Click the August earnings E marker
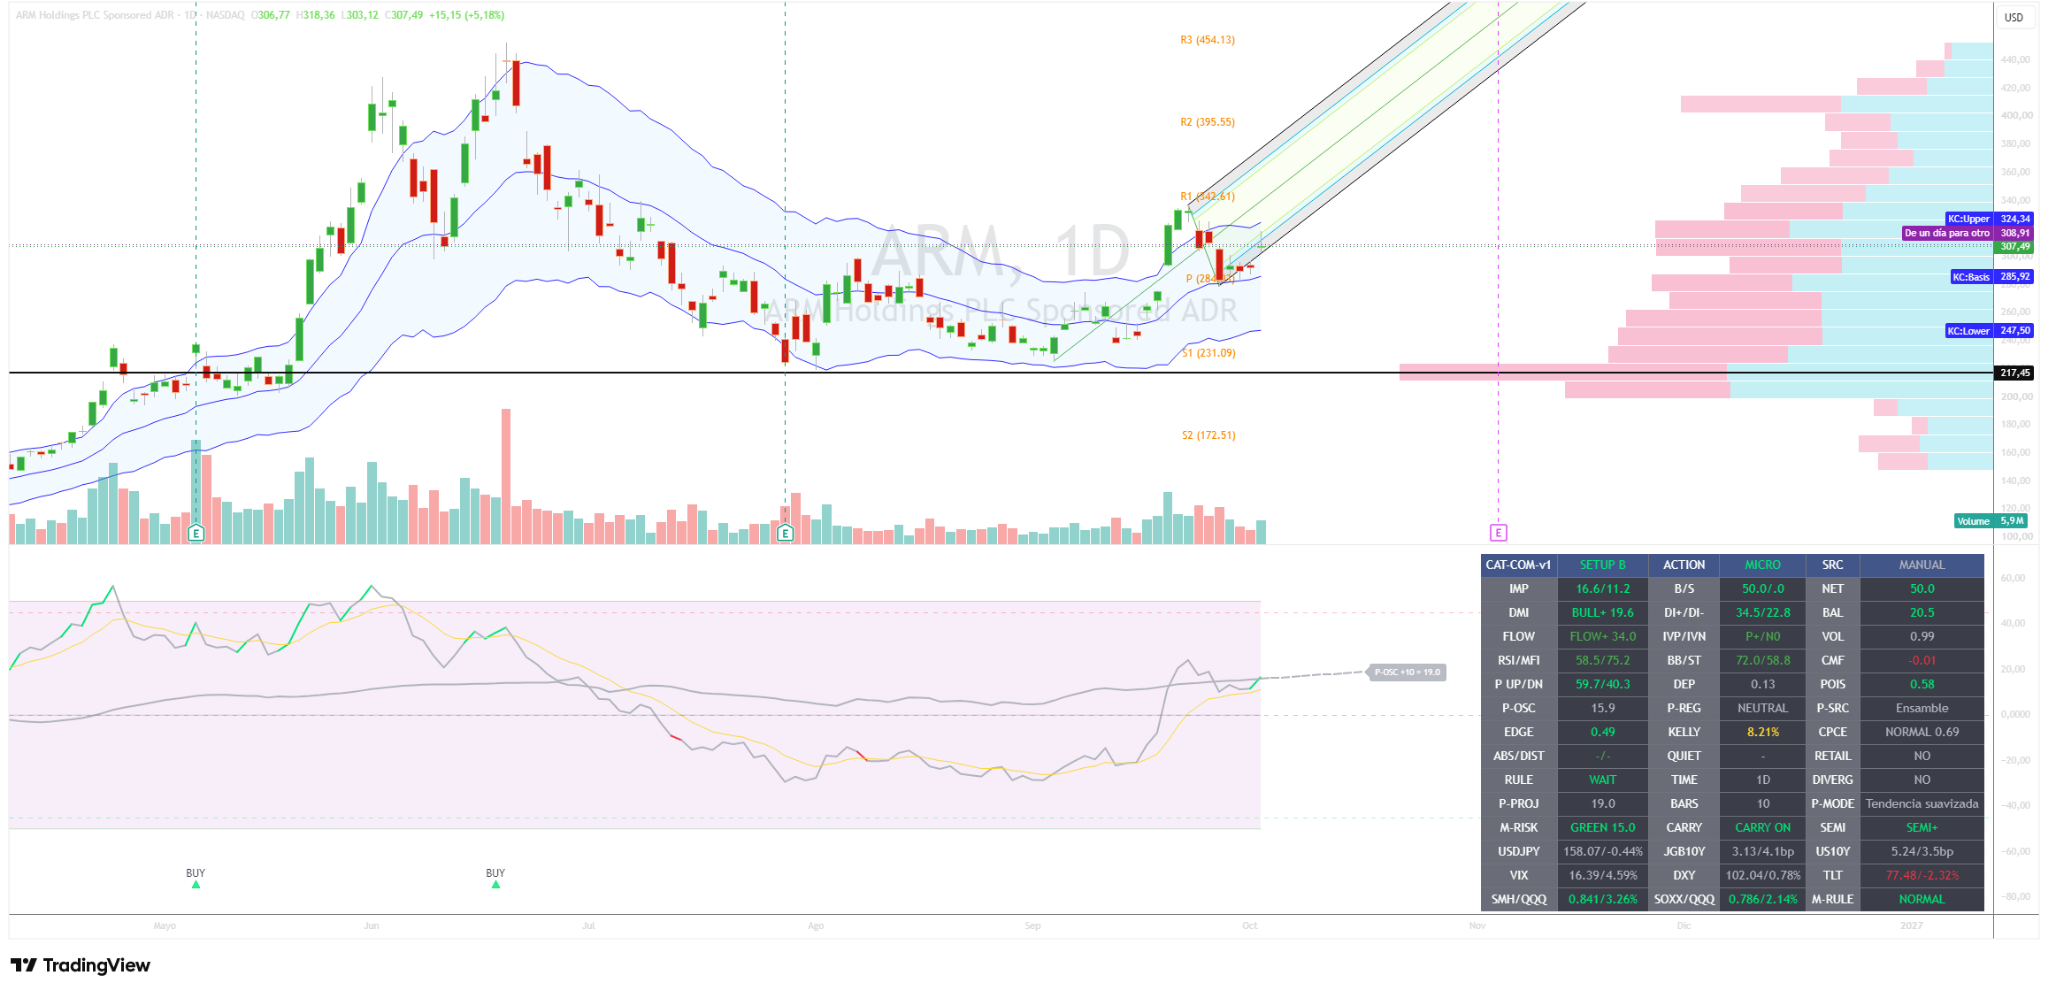 pyautogui.click(x=785, y=533)
